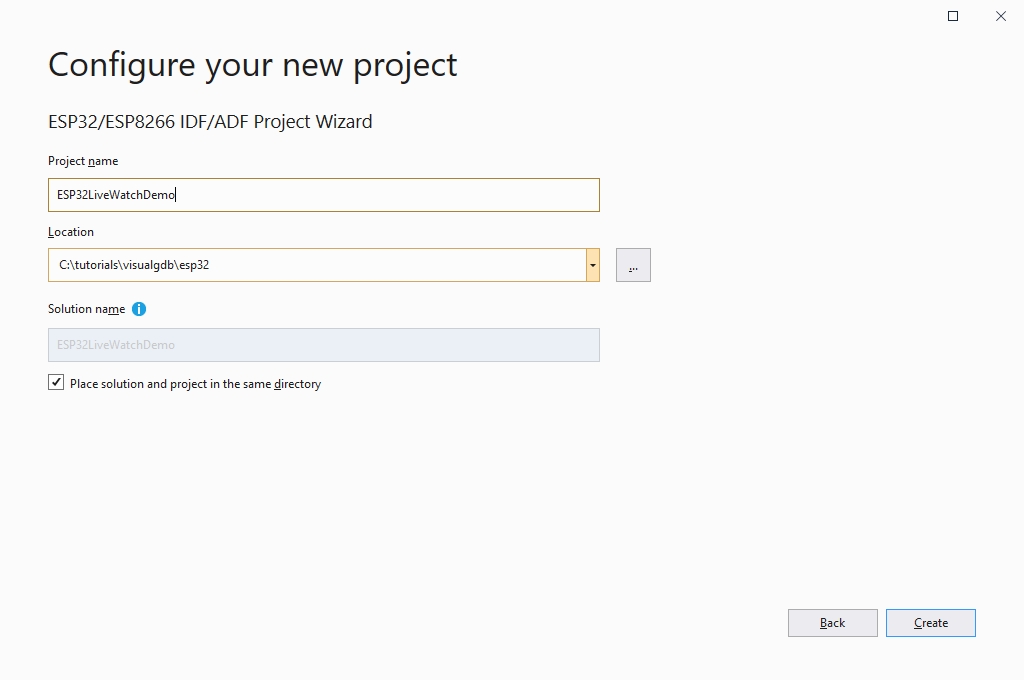Click the disabled Solution name field

[x=324, y=345]
